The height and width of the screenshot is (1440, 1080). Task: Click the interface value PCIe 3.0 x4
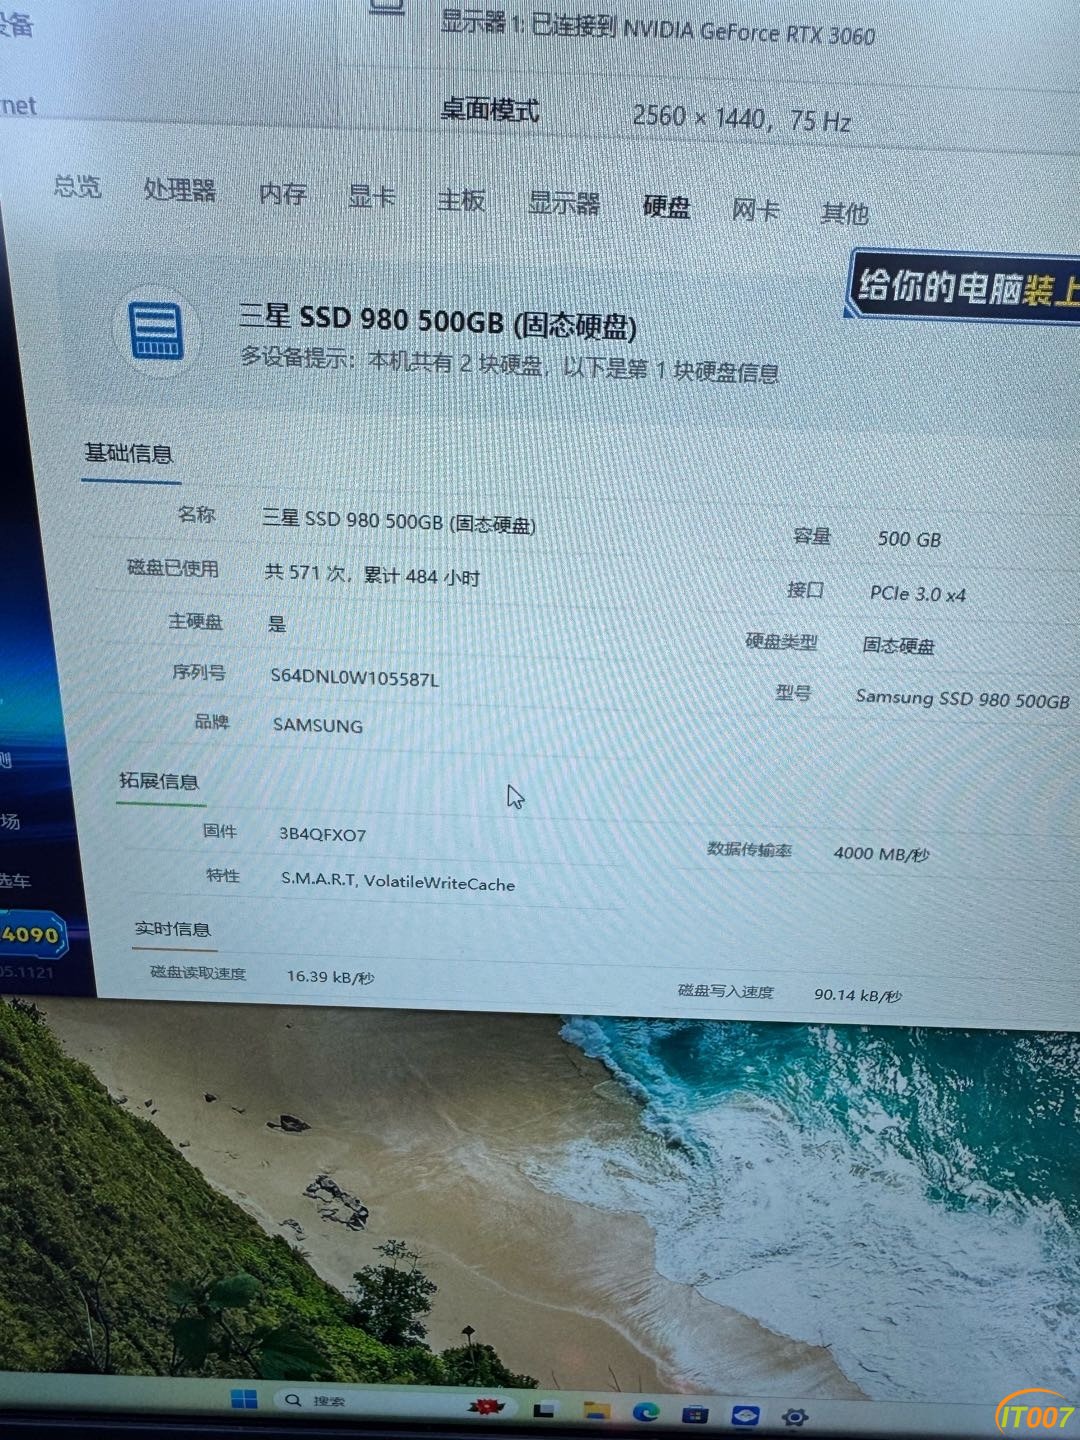[918, 593]
